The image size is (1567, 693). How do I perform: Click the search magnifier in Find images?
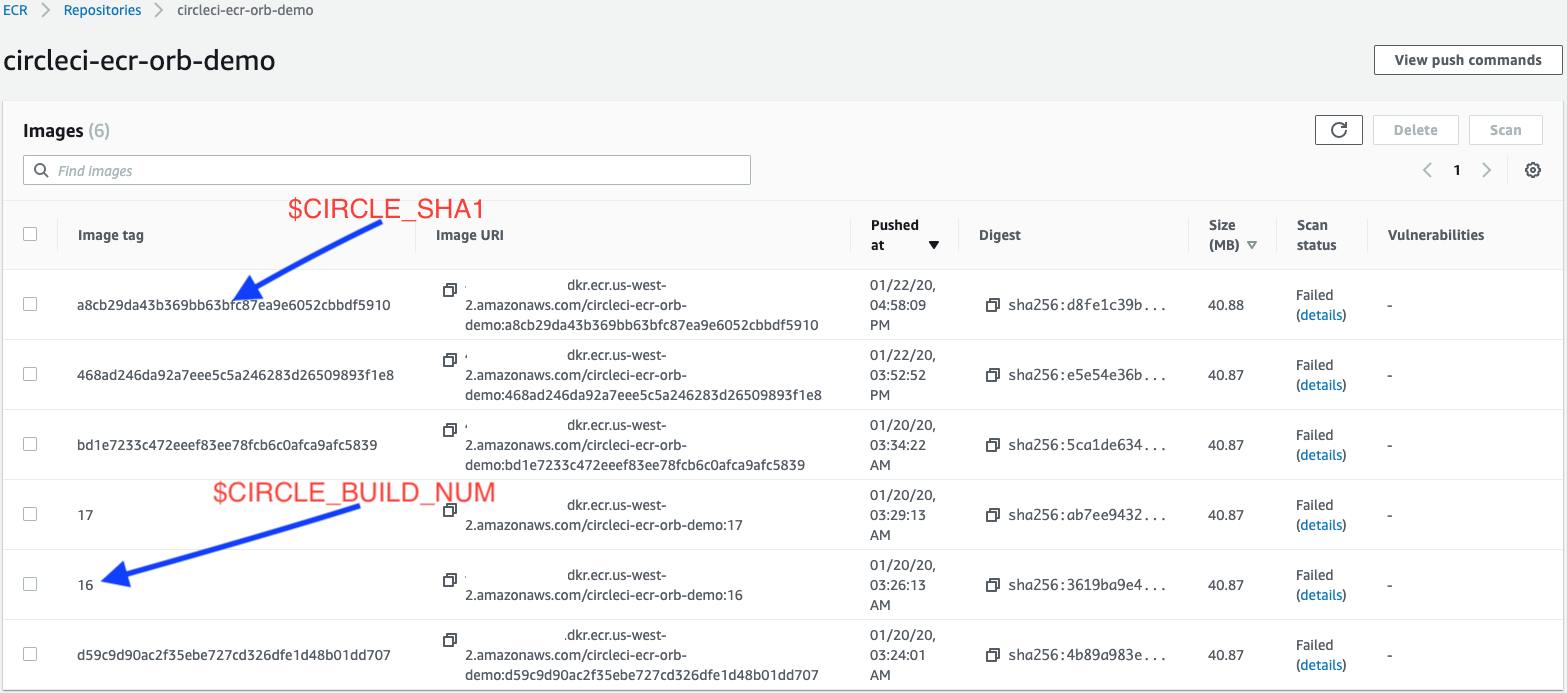(x=40, y=170)
